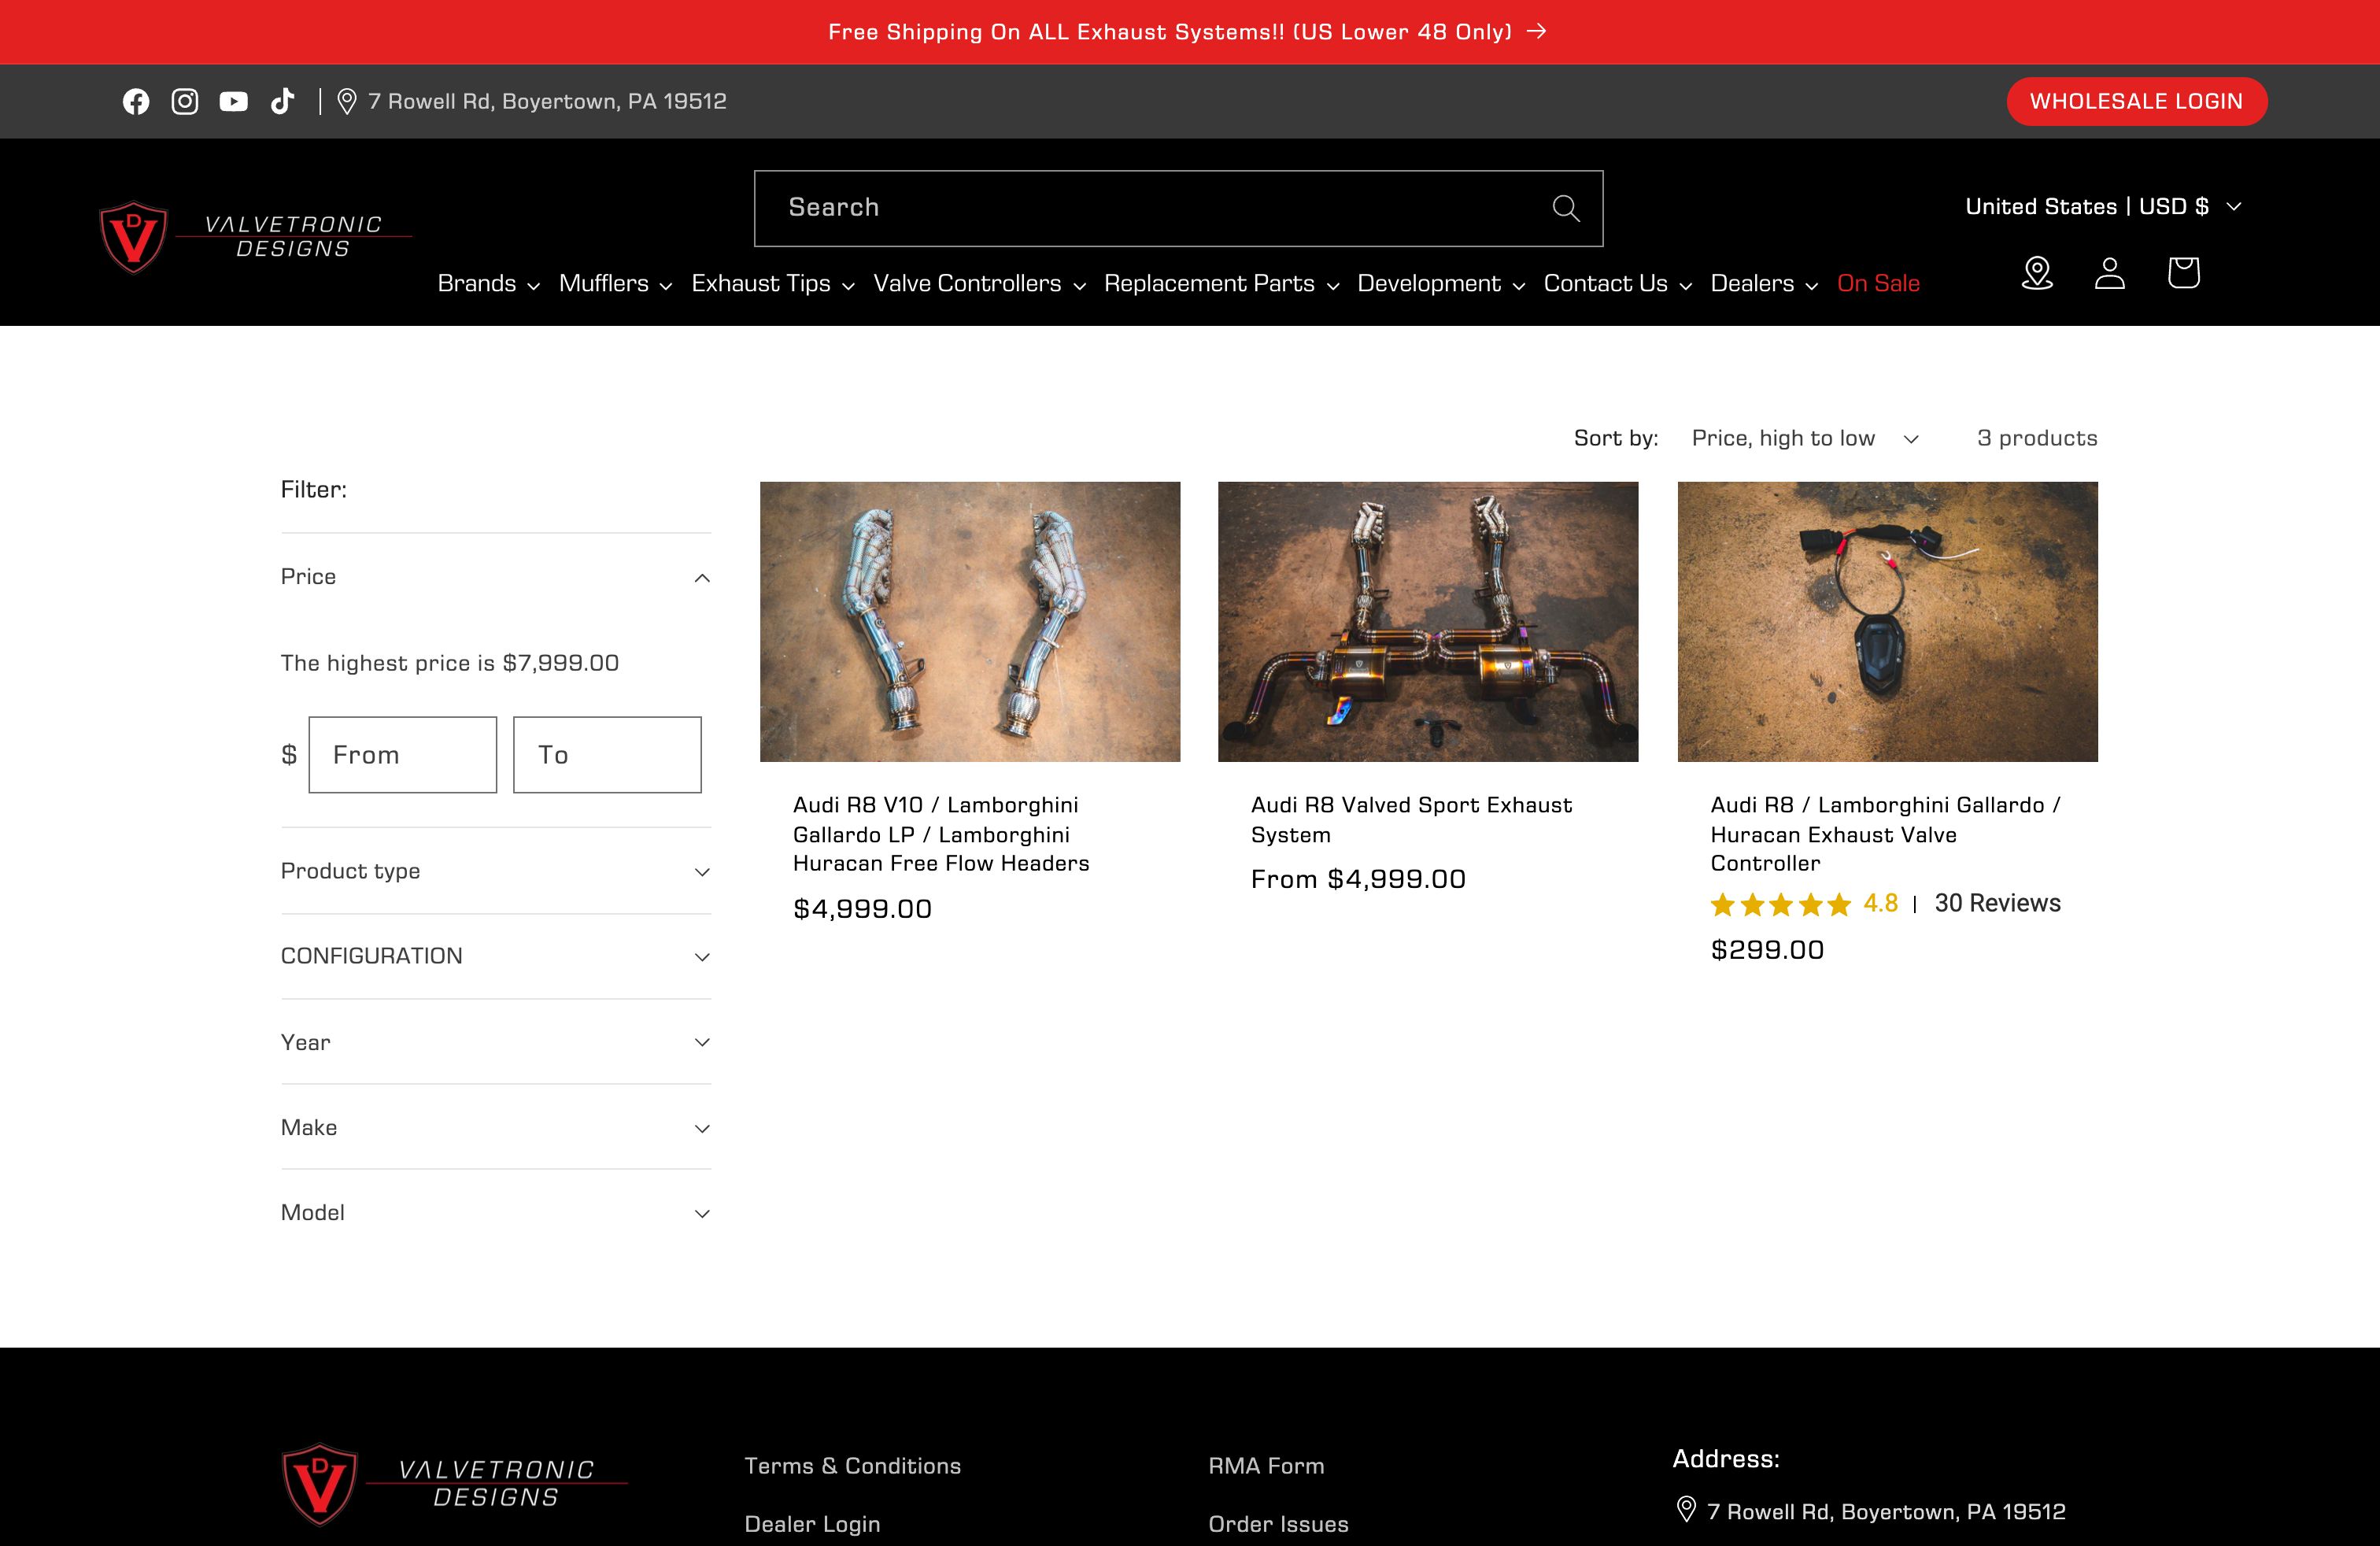2380x1546 pixels.
Task: Open the Audi R8 Valved Sport Exhaust thumbnail
Action: click(x=1428, y=621)
